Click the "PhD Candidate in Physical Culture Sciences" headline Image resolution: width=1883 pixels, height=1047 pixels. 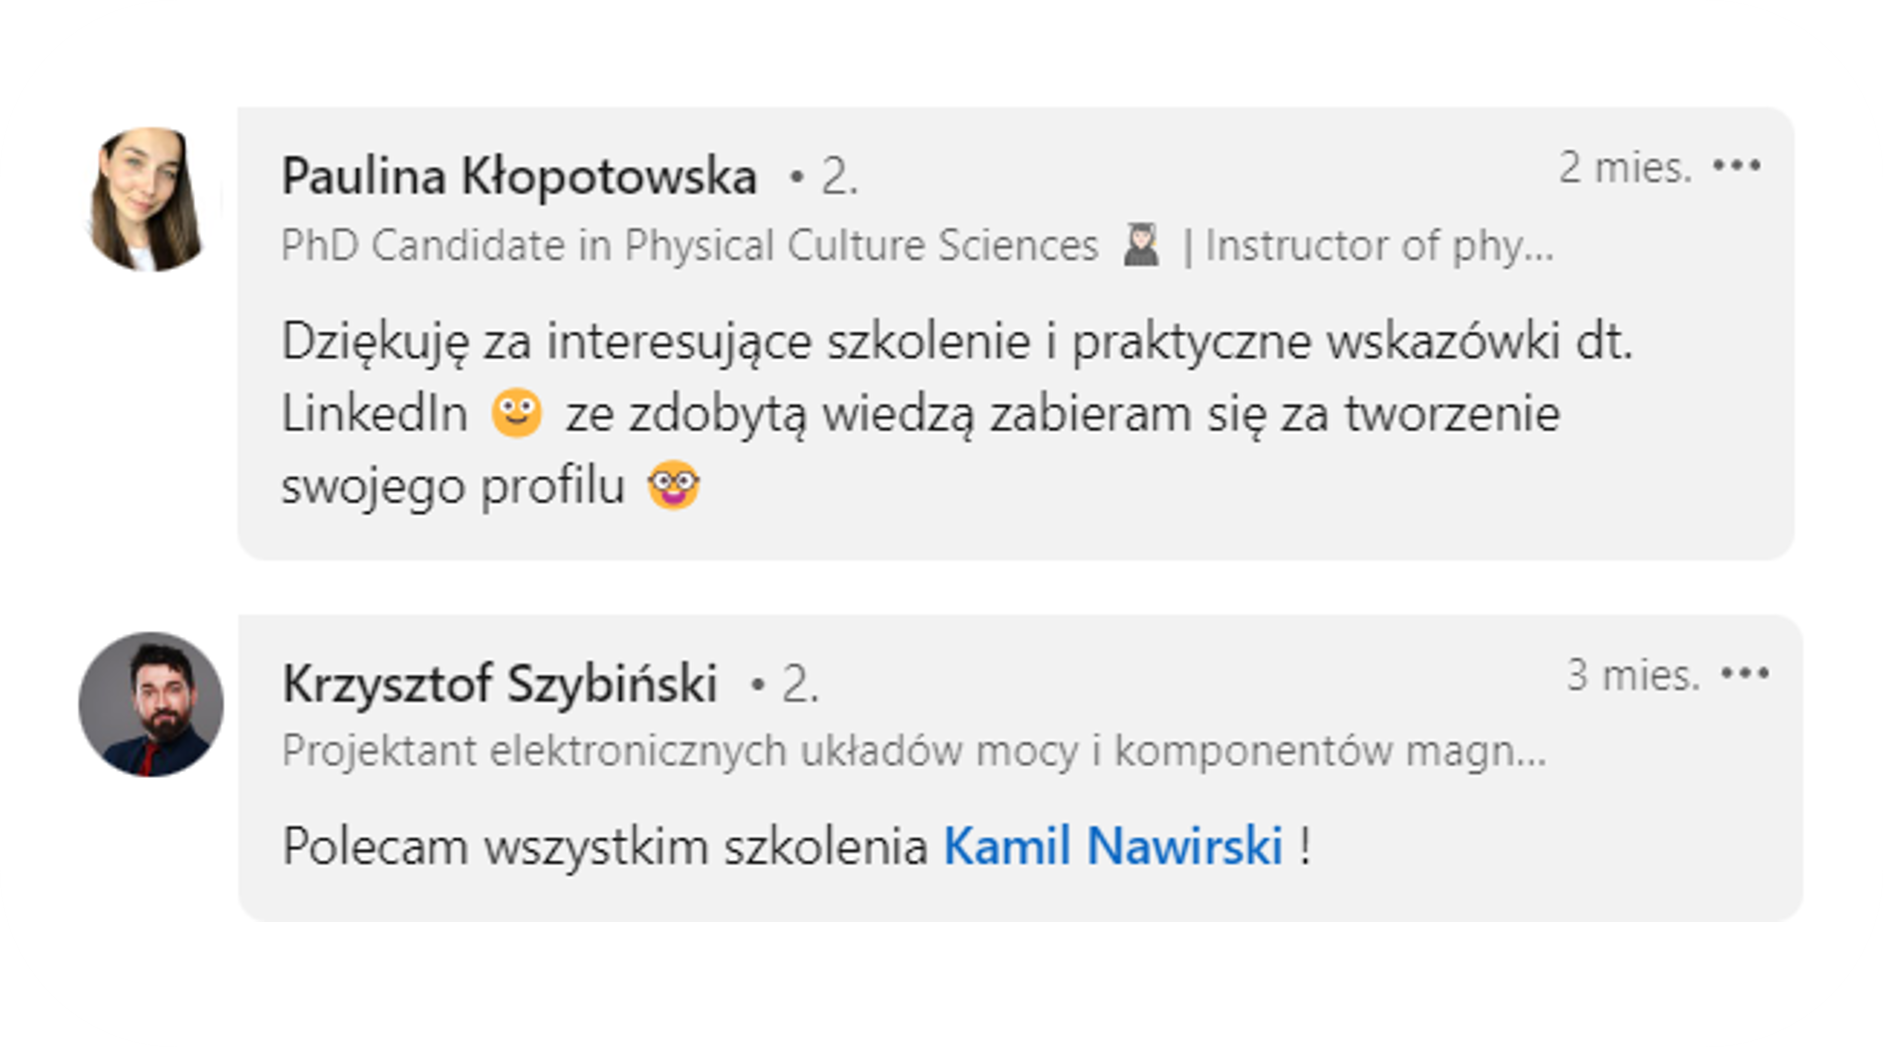click(x=689, y=246)
